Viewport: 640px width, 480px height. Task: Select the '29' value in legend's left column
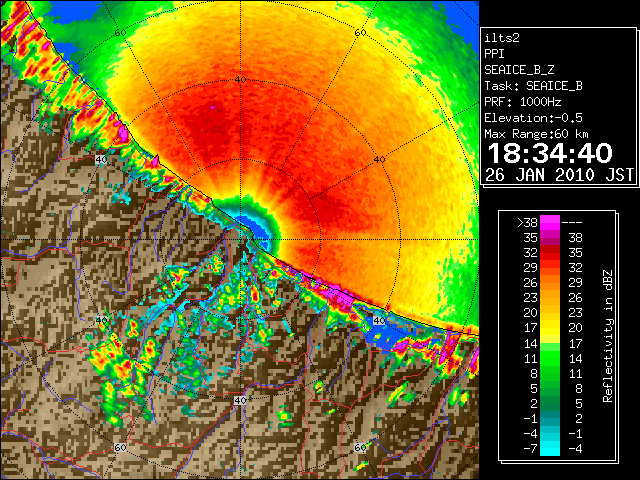[531, 268]
